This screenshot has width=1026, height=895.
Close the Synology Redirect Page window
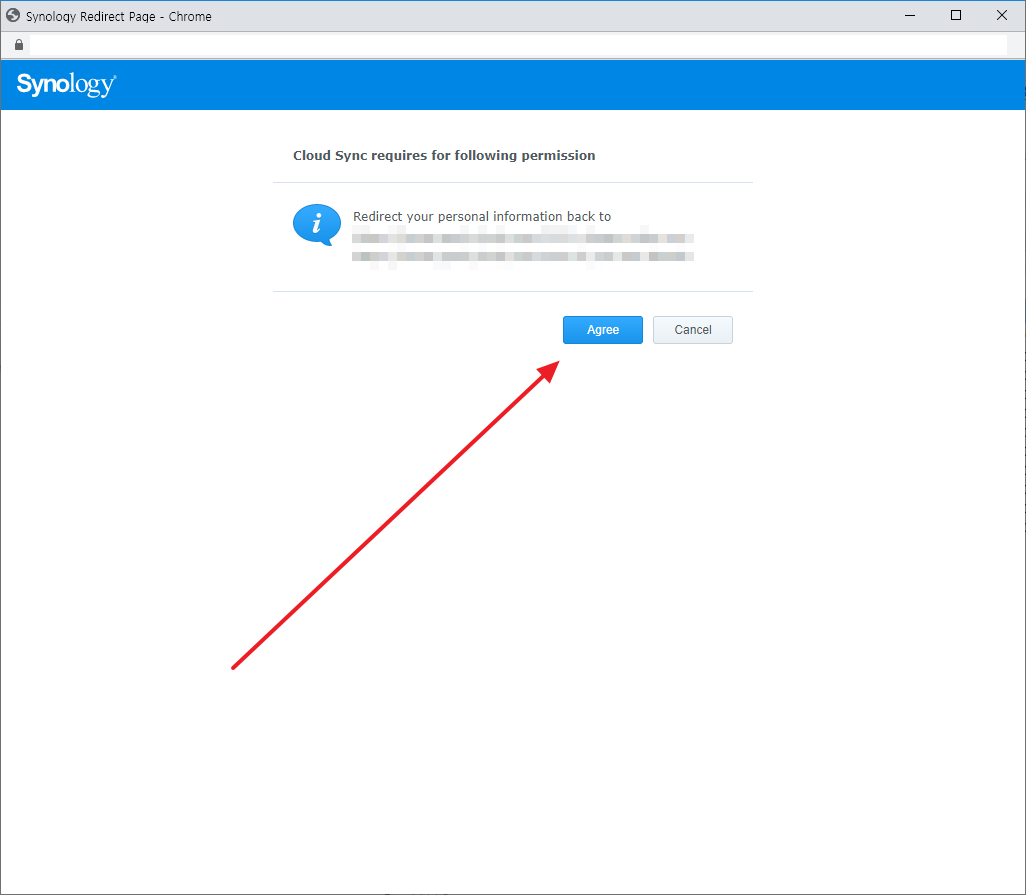tap(1002, 15)
